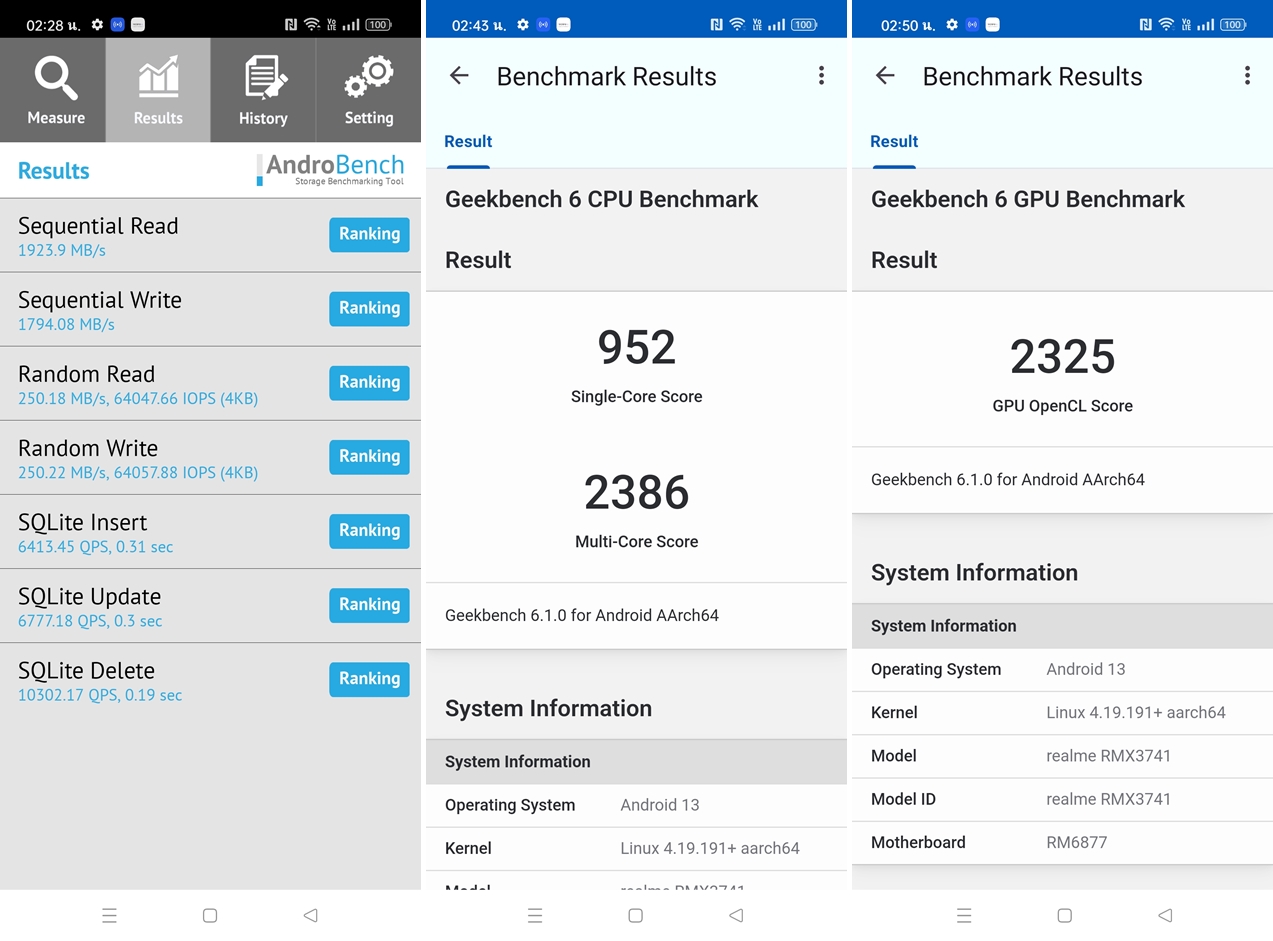Select the SQLite Update result row
This screenshot has height=941, width=1273.
pos(210,606)
